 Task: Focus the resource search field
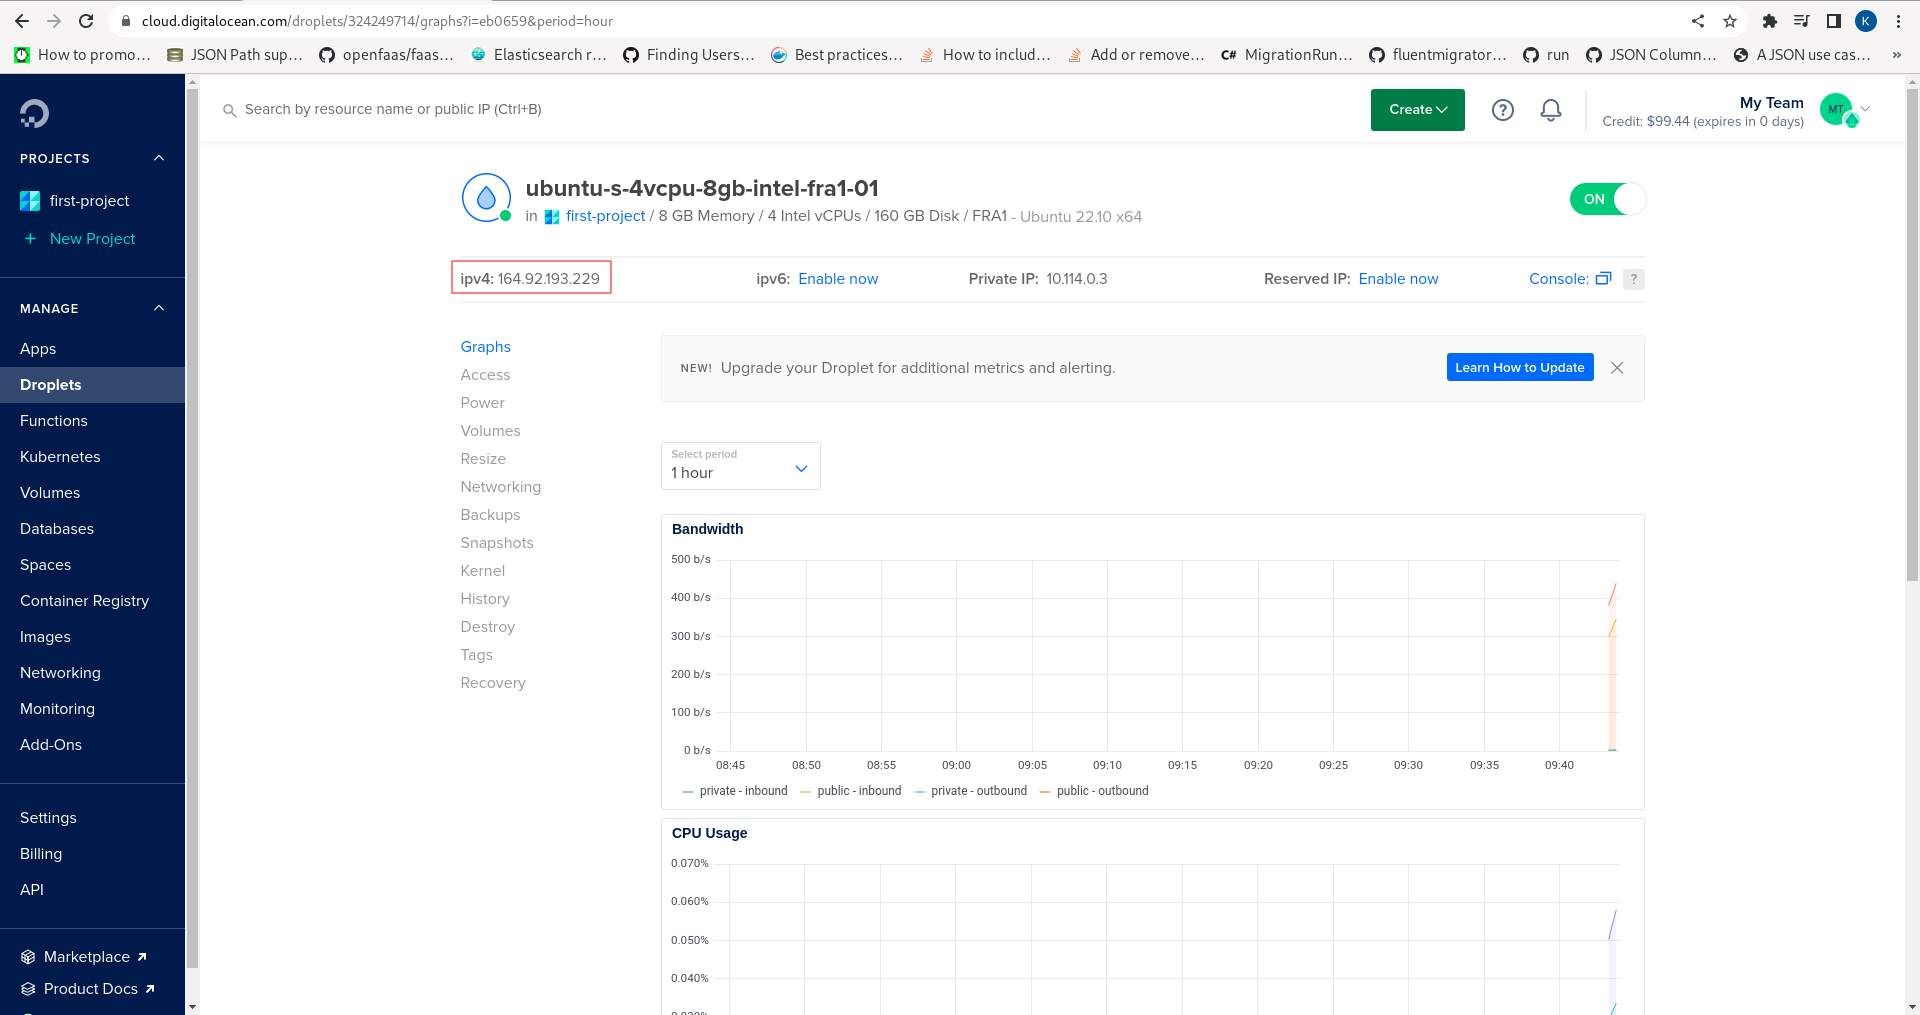pyautogui.click(x=393, y=110)
